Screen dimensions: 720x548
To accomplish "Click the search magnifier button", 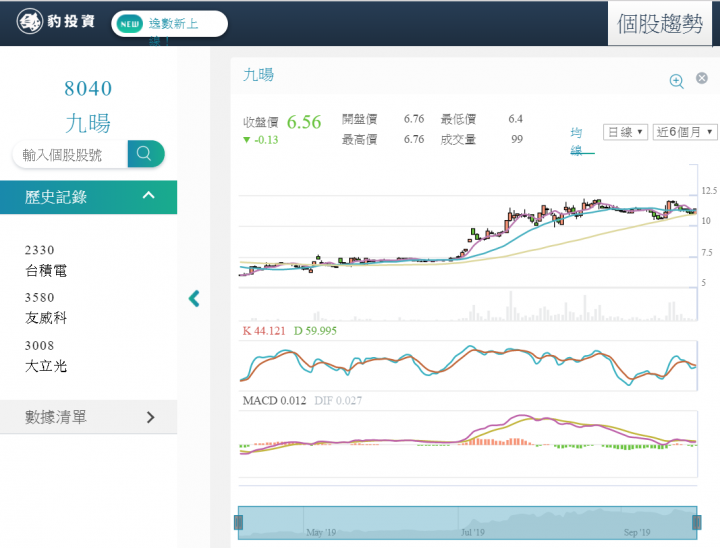I will pyautogui.click(x=146, y=153).
